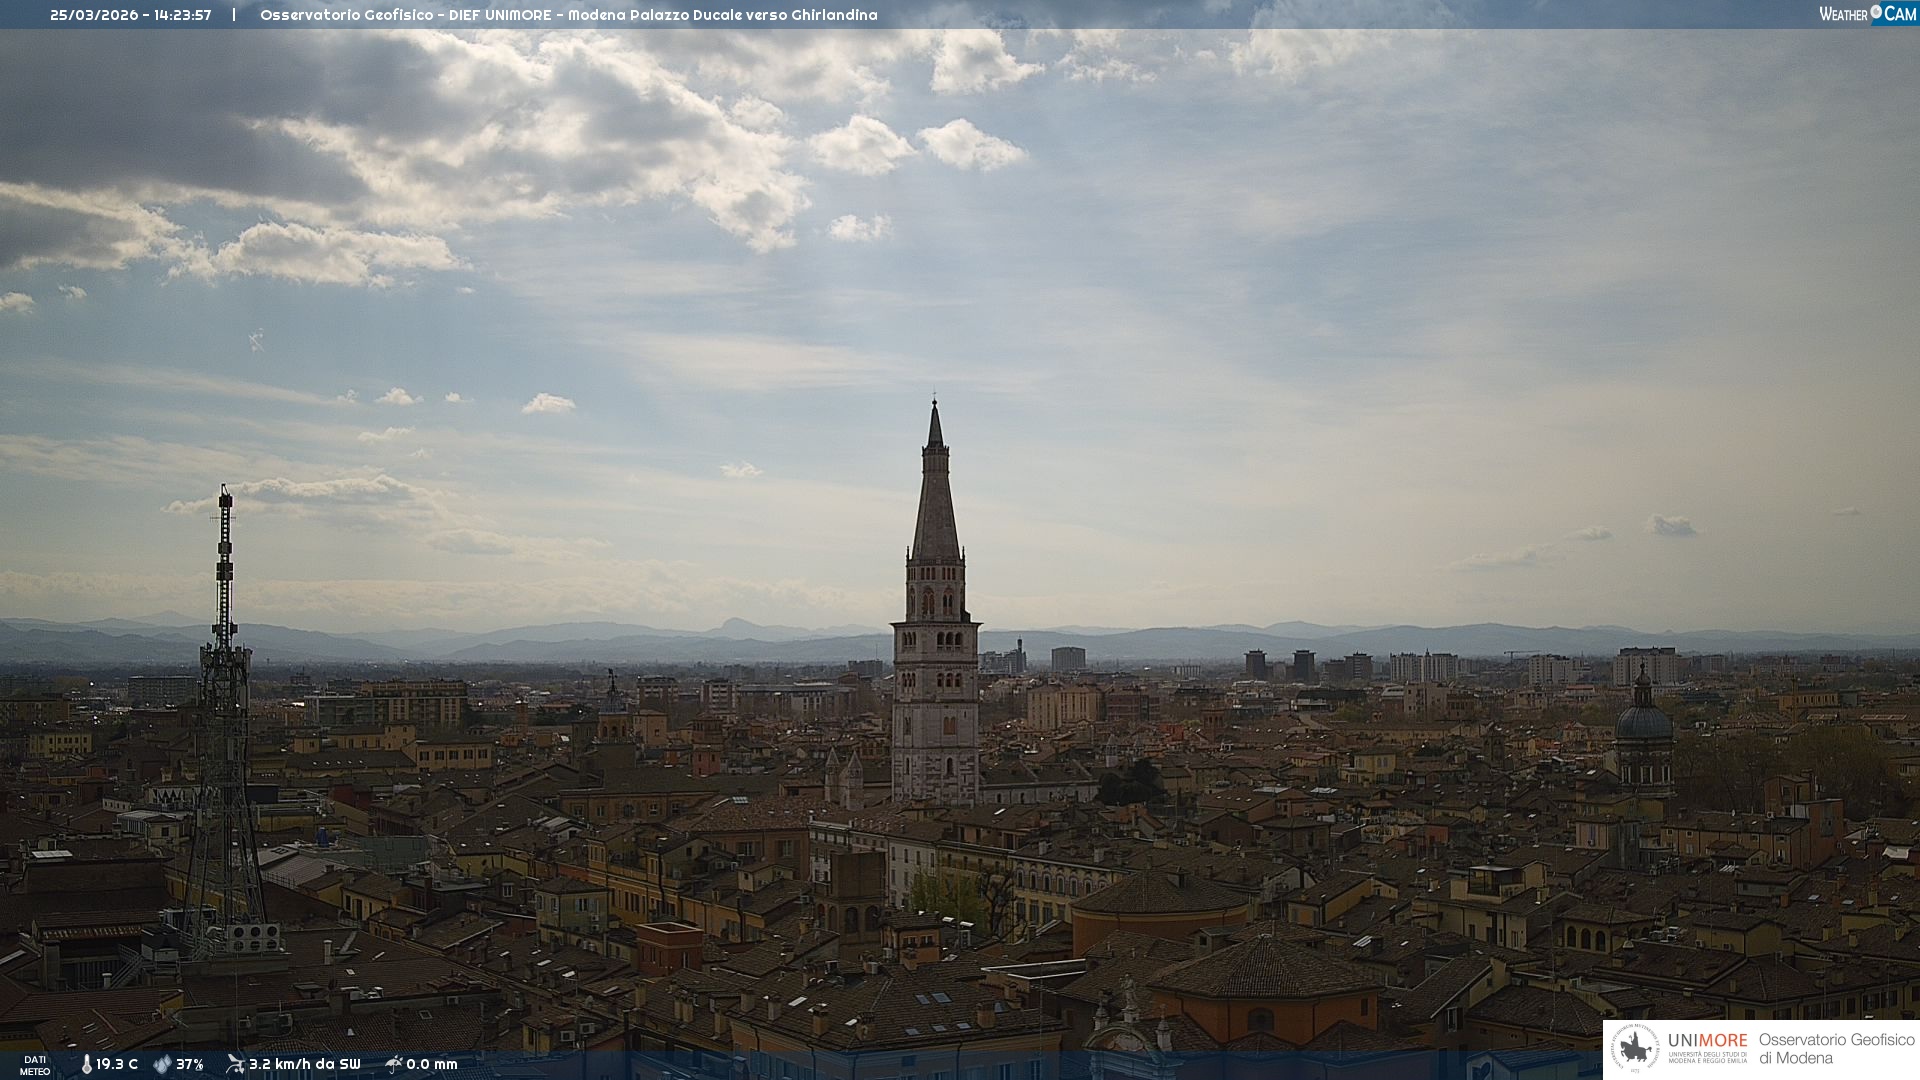Click the humidity water droplets icon
Screen dimensions: 1920x1080
(162, 1064)
